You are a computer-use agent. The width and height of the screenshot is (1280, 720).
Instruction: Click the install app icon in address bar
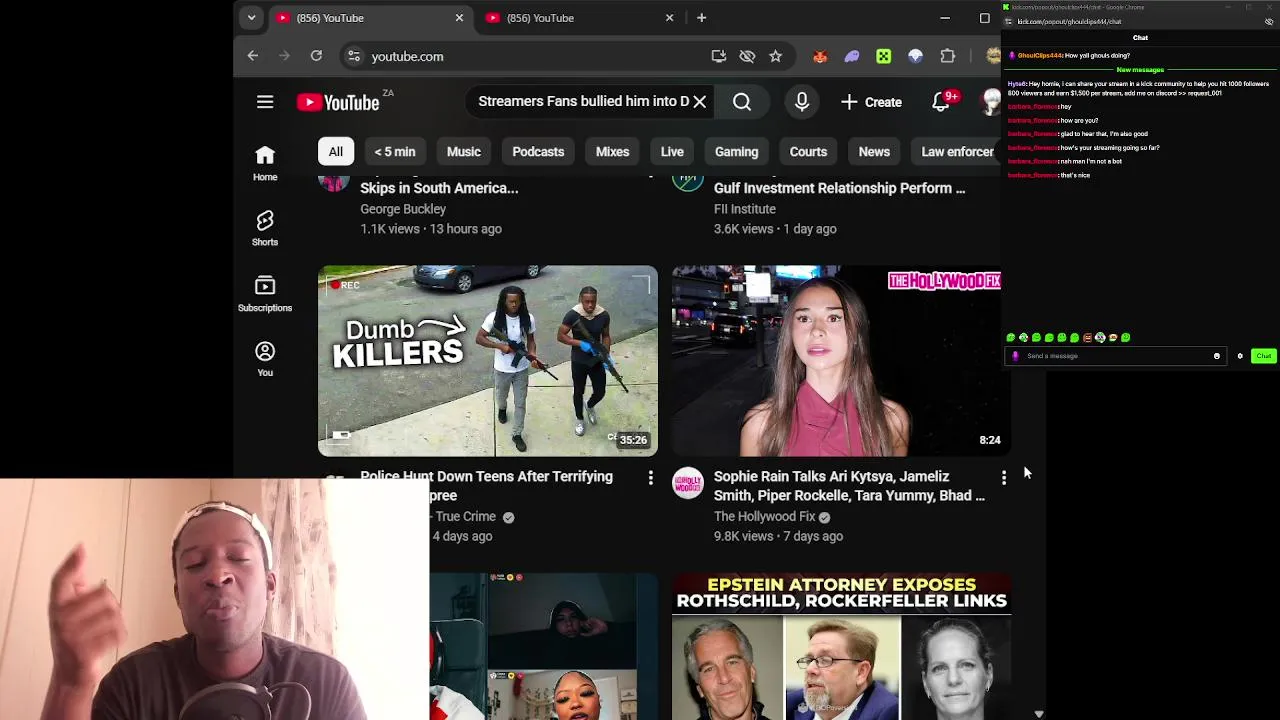point(719,56)
